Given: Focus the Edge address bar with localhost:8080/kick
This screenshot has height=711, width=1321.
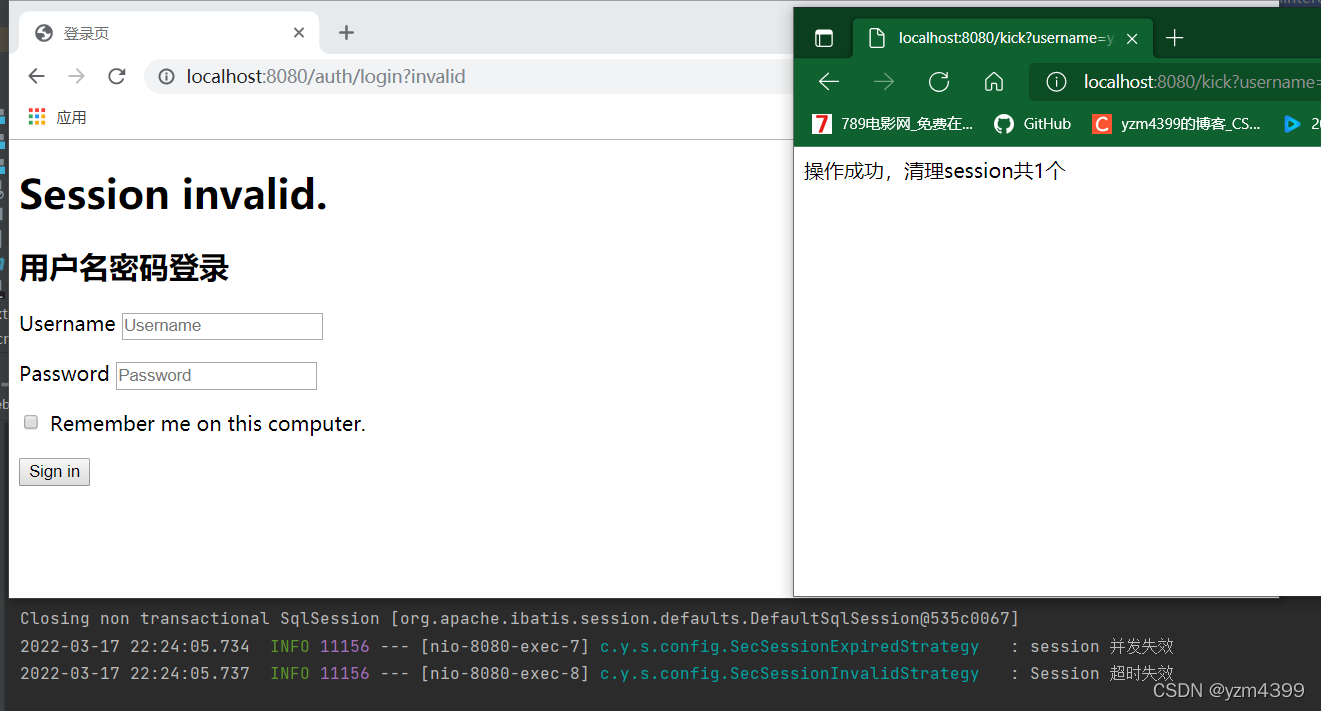Looking at the screenshot, I should tap(1175, 82).
